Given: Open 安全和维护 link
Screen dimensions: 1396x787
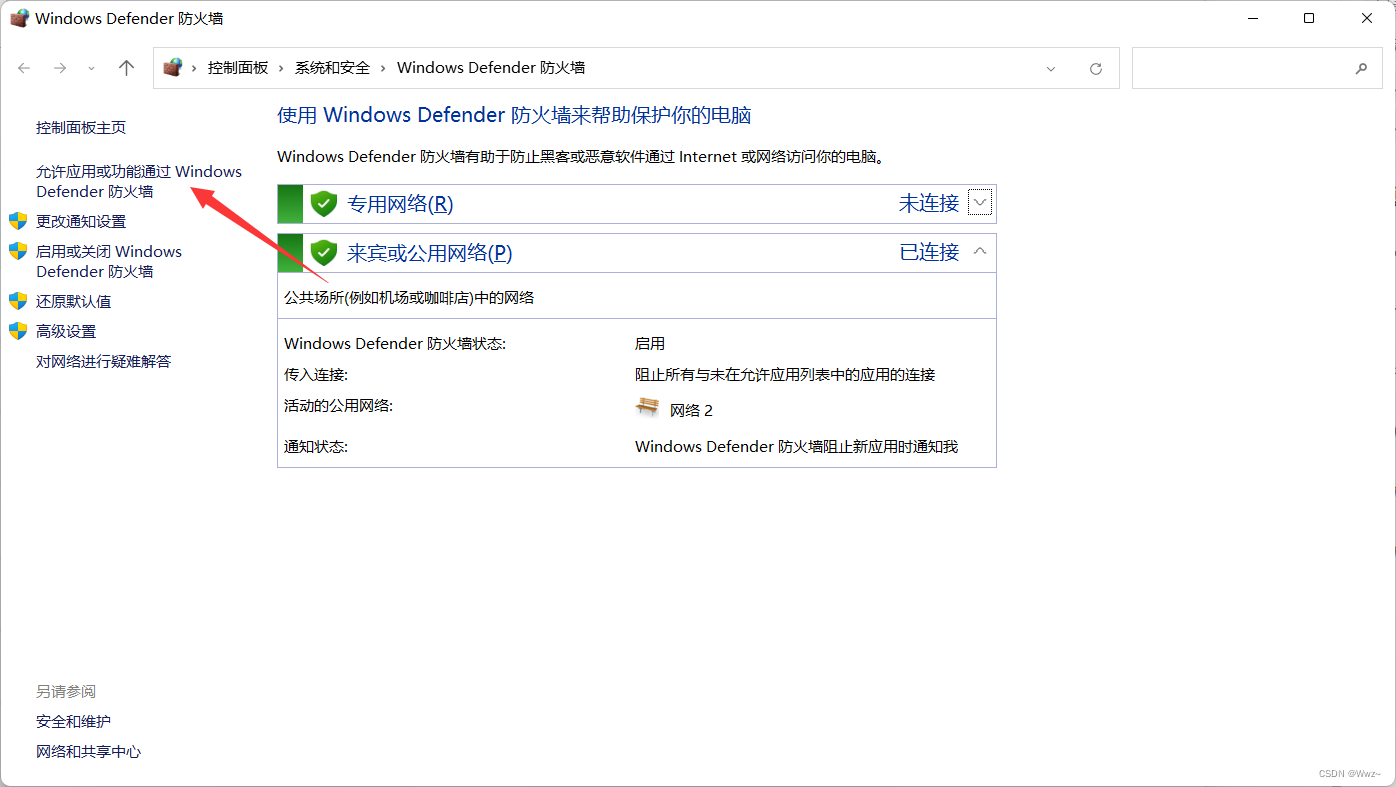Looking at the screenshot, I should tap(73, 722).
